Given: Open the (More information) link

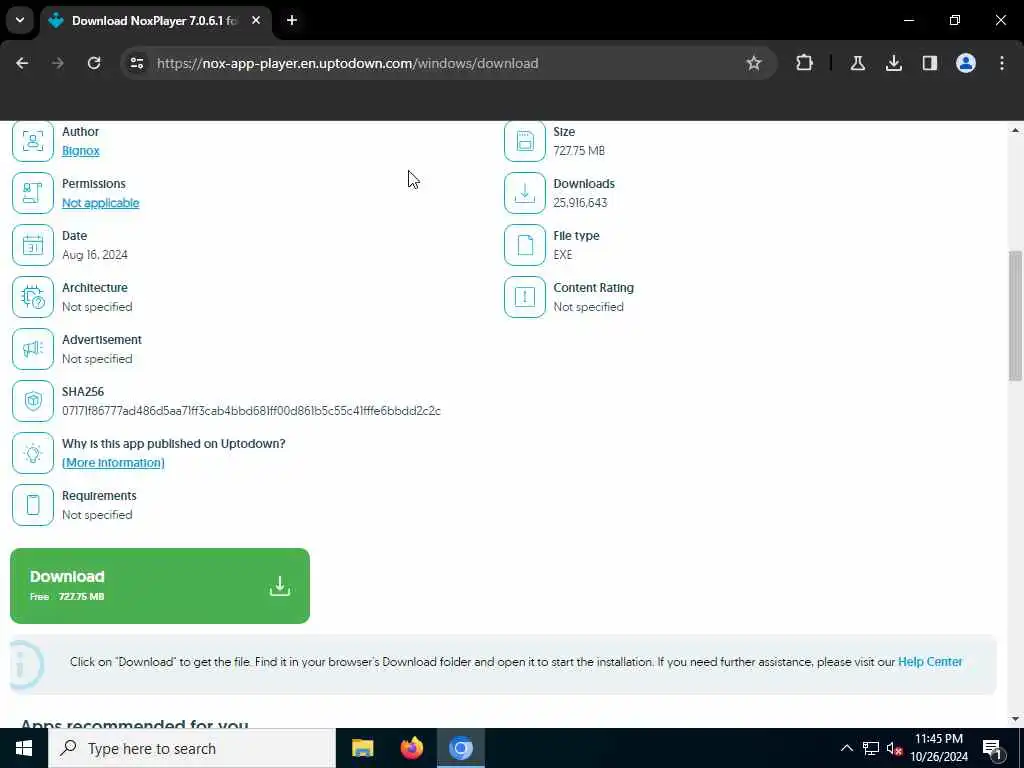Looking at the screenshot, I should pyautogui.click(x=113, y=462).
